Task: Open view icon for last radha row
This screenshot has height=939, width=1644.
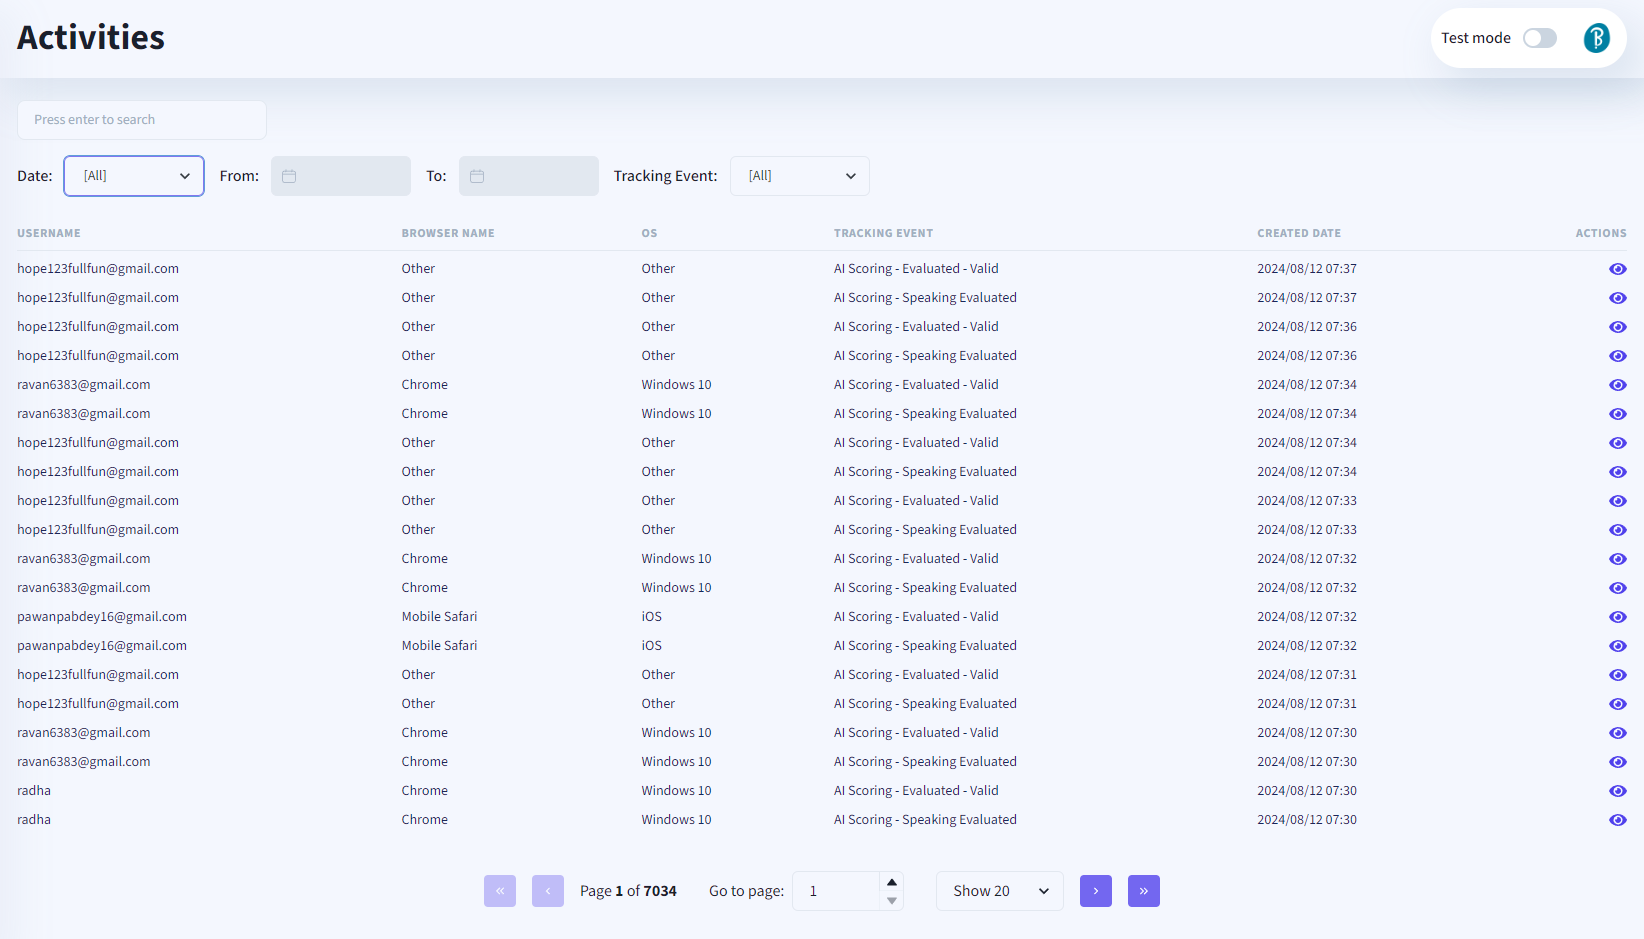Action: point(1617,820)
